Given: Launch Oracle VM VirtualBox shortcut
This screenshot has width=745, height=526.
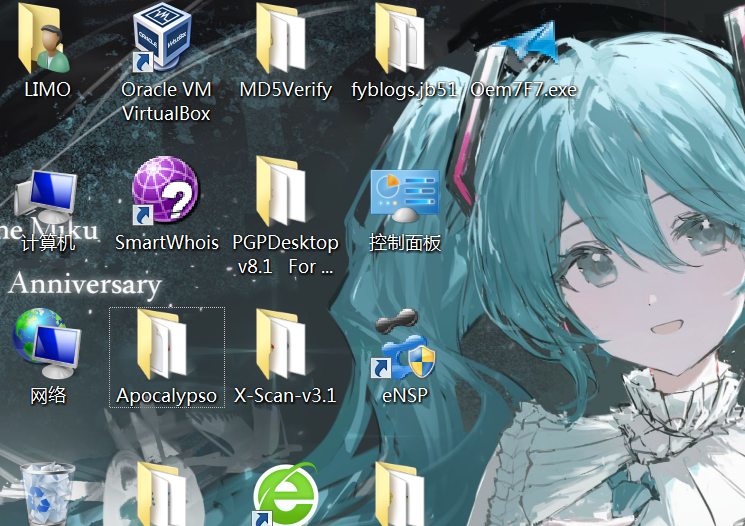Looking at the screenshot, I should pyautogui.click(x=162, y=36).
